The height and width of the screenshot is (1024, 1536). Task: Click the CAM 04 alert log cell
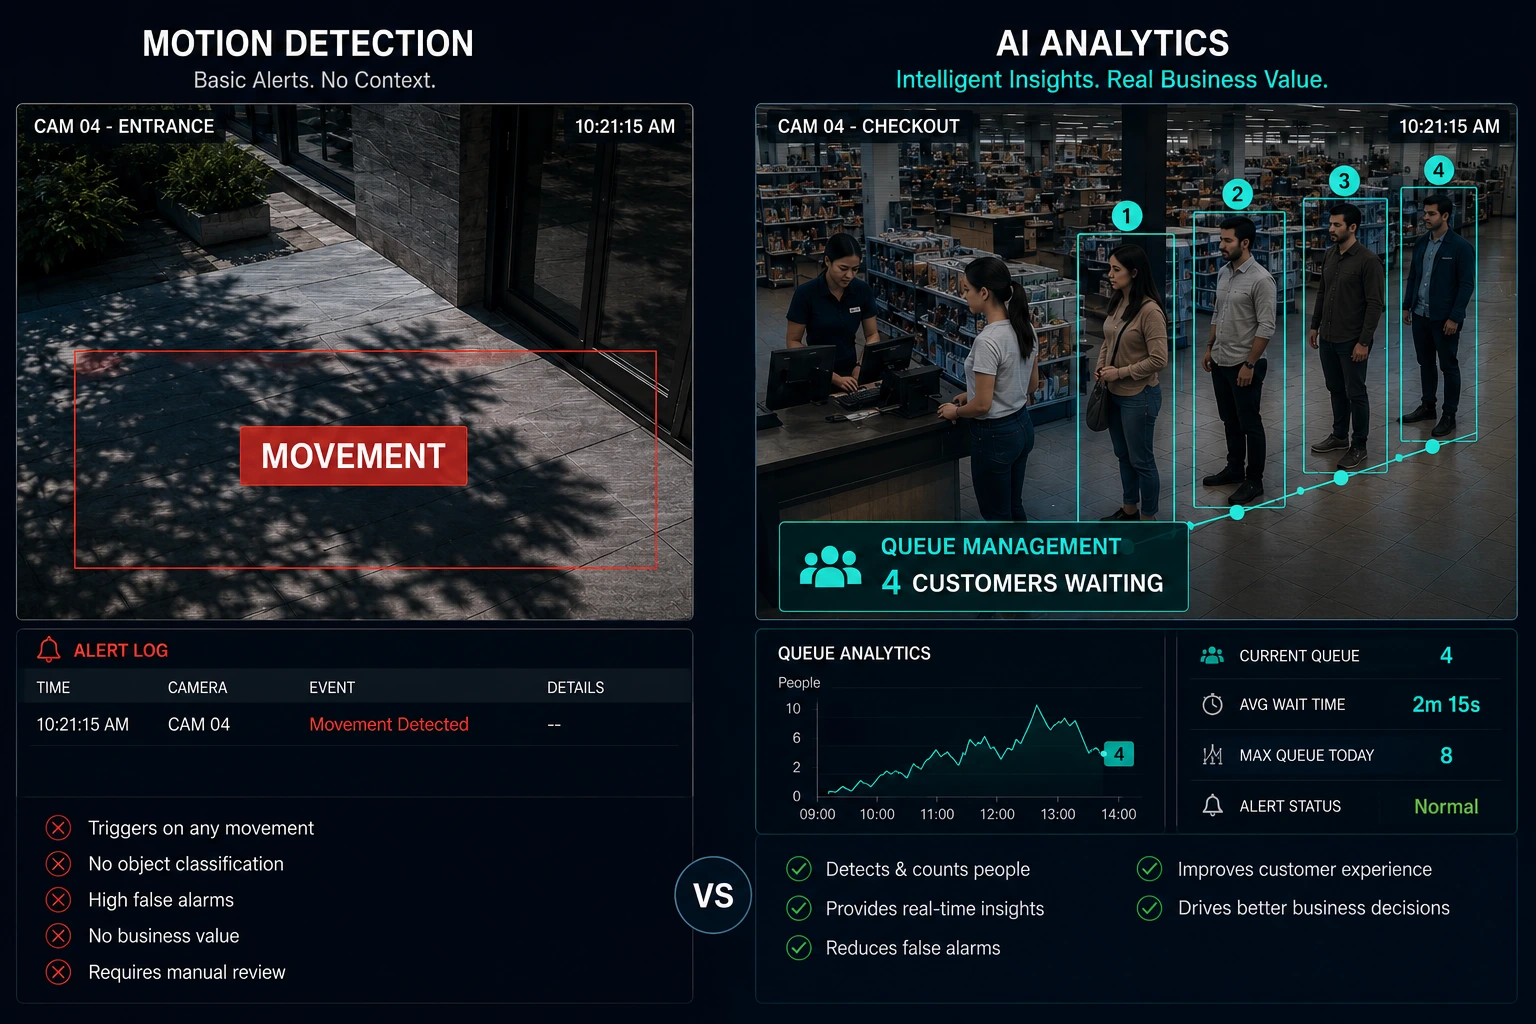[199, 724]
